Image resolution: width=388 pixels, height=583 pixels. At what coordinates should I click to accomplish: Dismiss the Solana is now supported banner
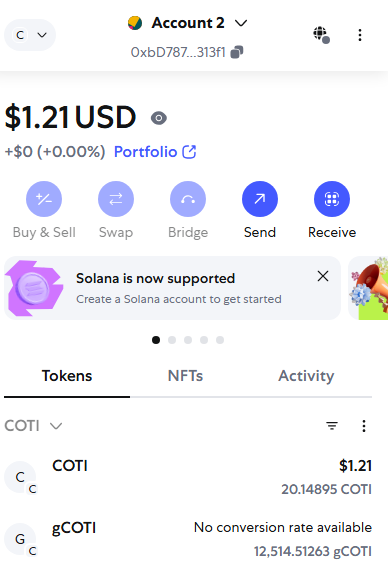click(x=323, y=276)
